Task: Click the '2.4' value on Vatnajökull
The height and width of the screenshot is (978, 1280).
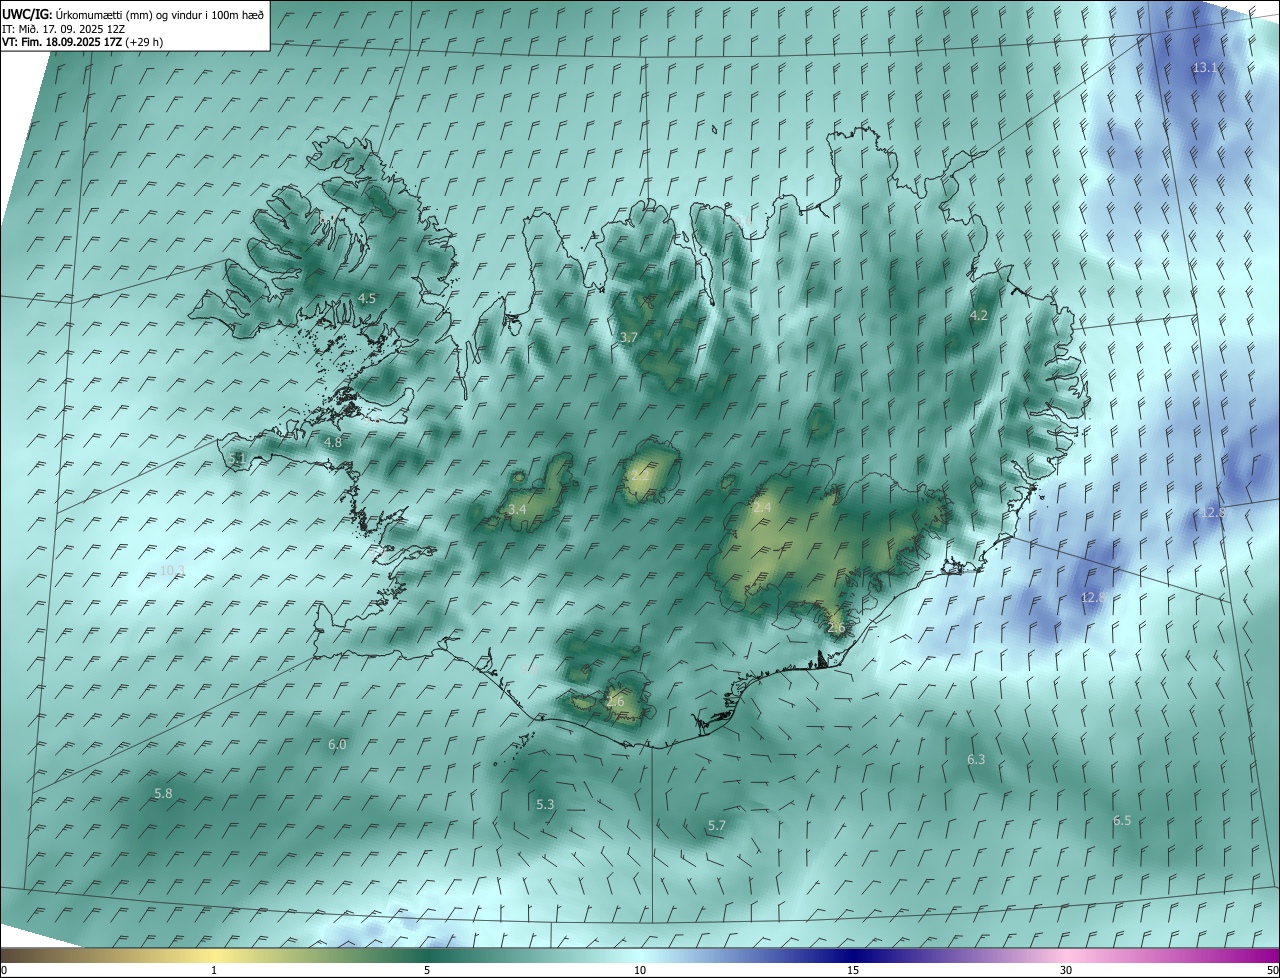Action: pyautogui.click(x=762, y=508)
